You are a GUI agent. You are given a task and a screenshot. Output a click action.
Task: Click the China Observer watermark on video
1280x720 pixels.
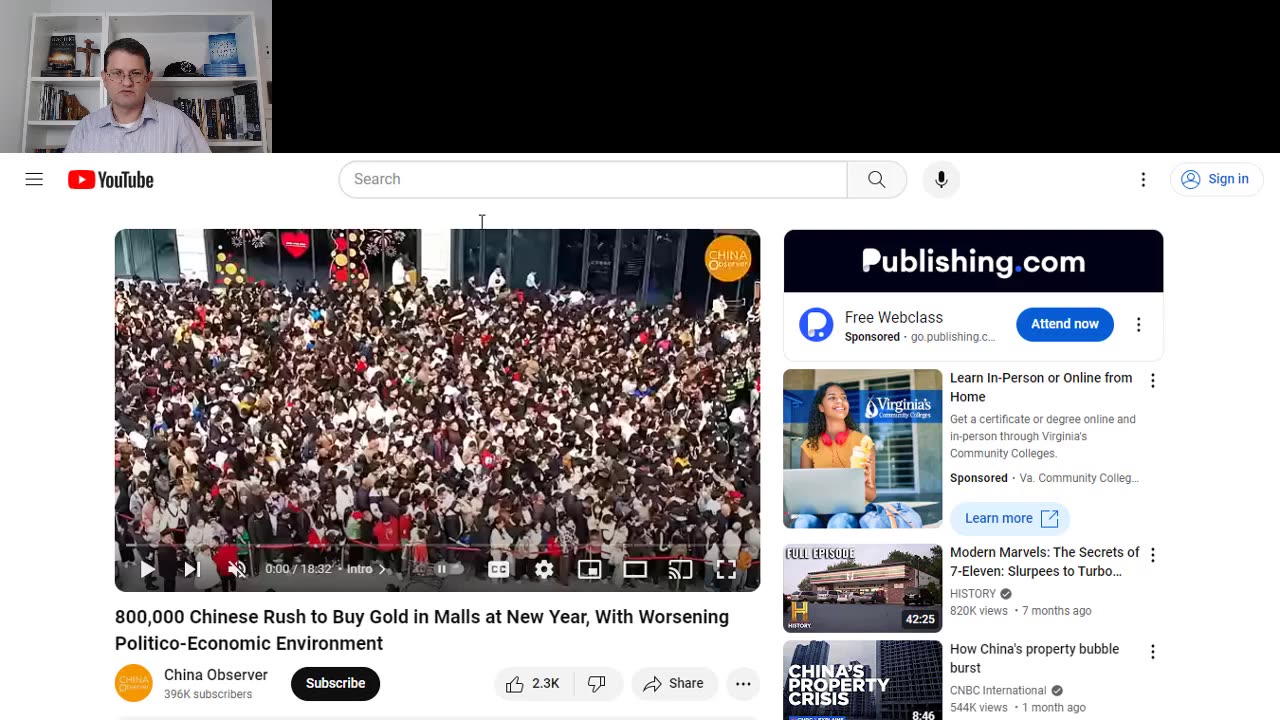point(728,259)
